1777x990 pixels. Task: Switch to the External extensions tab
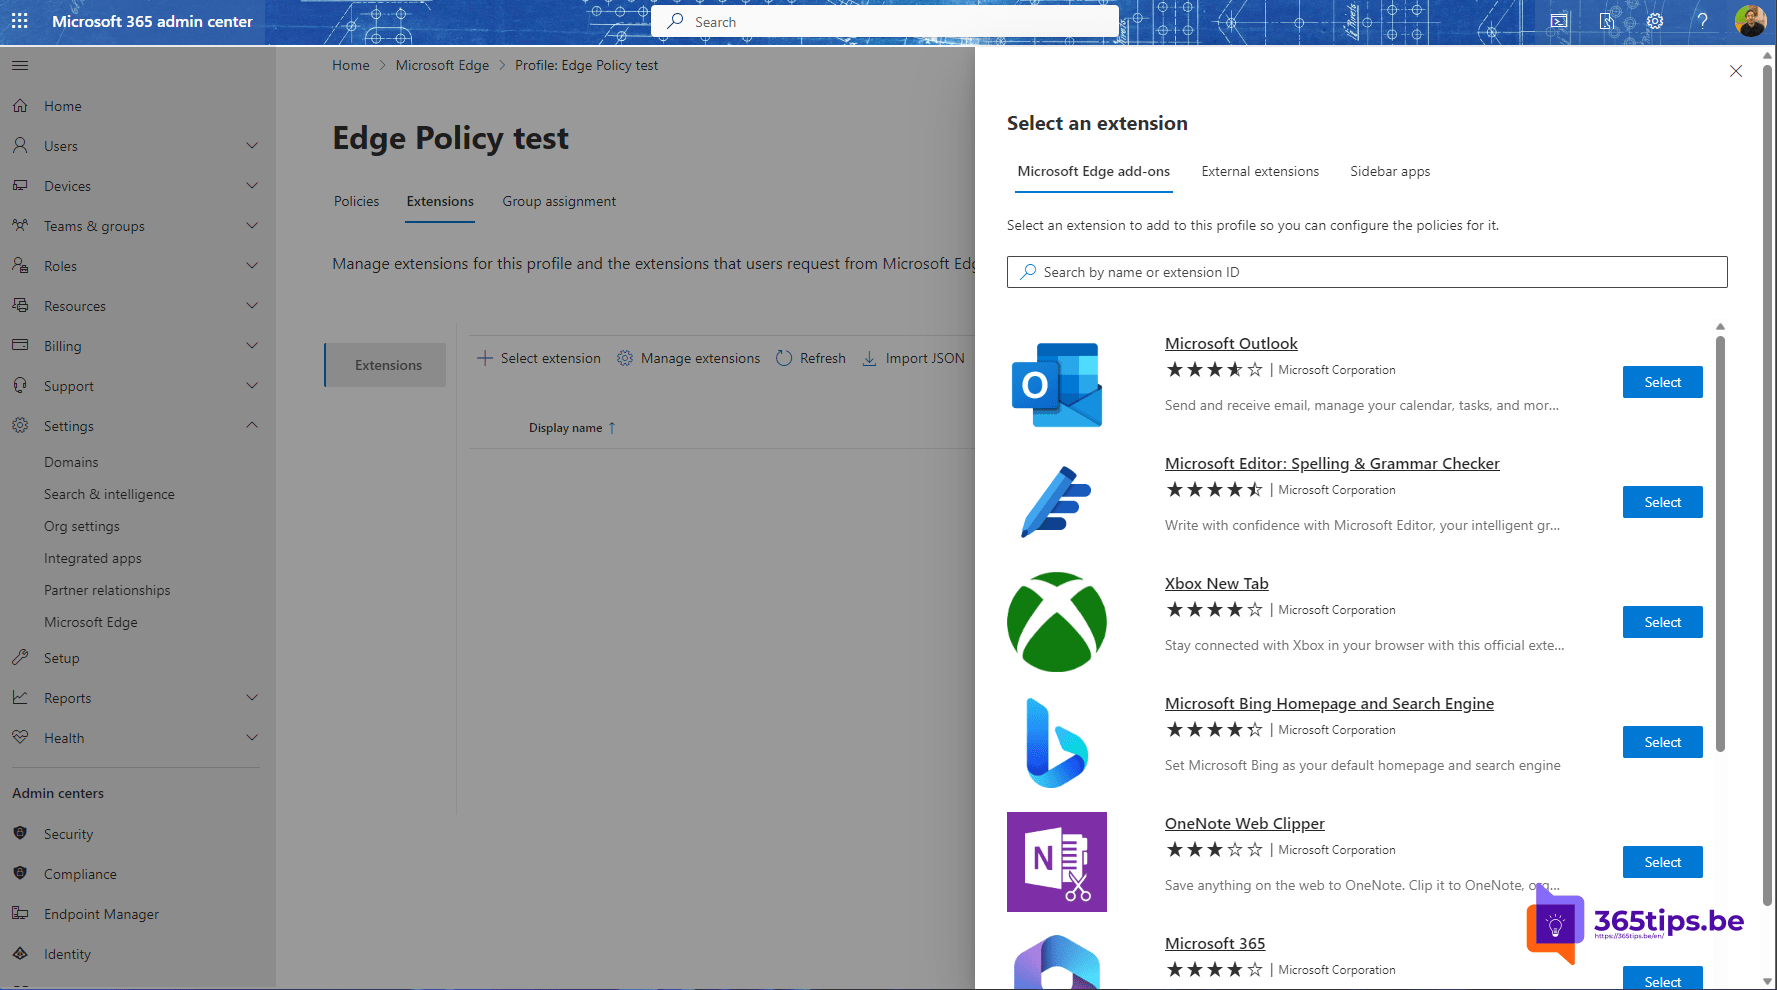1260,171
